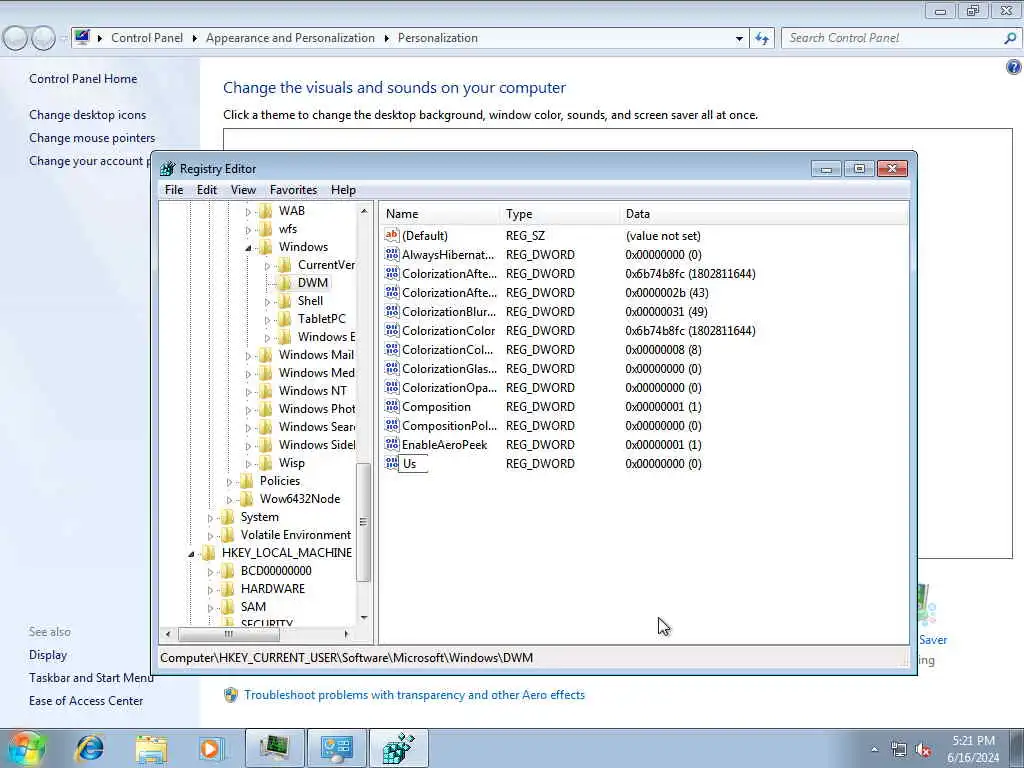Image resolution: width=1024 pixels, height=768 pixels.
Task: Open Internet Explorer from the taskbar
Action: tap(89, 748)
